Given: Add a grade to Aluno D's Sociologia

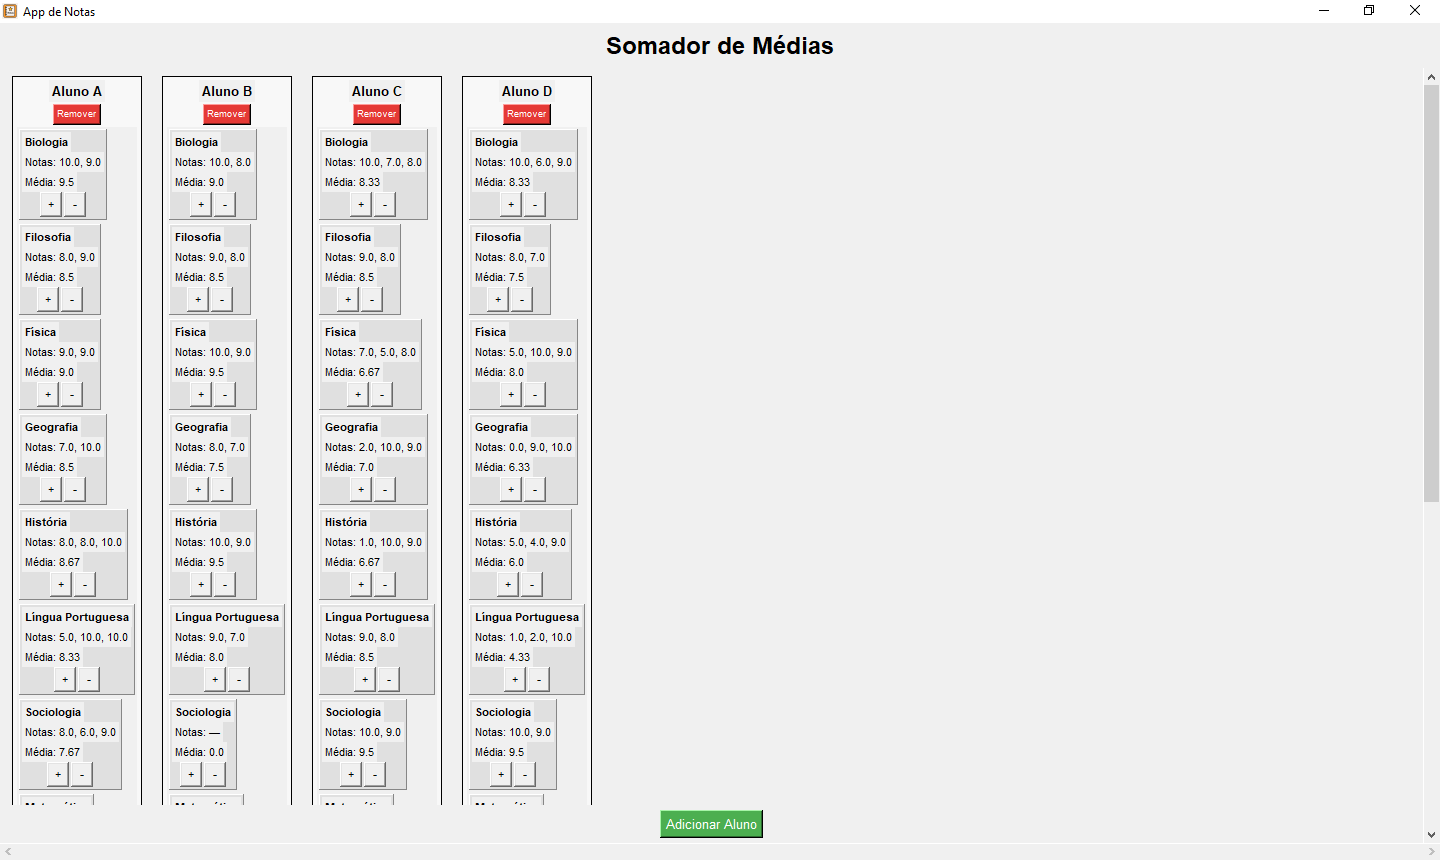Looking at the screenshot, I should click(501, 775).
